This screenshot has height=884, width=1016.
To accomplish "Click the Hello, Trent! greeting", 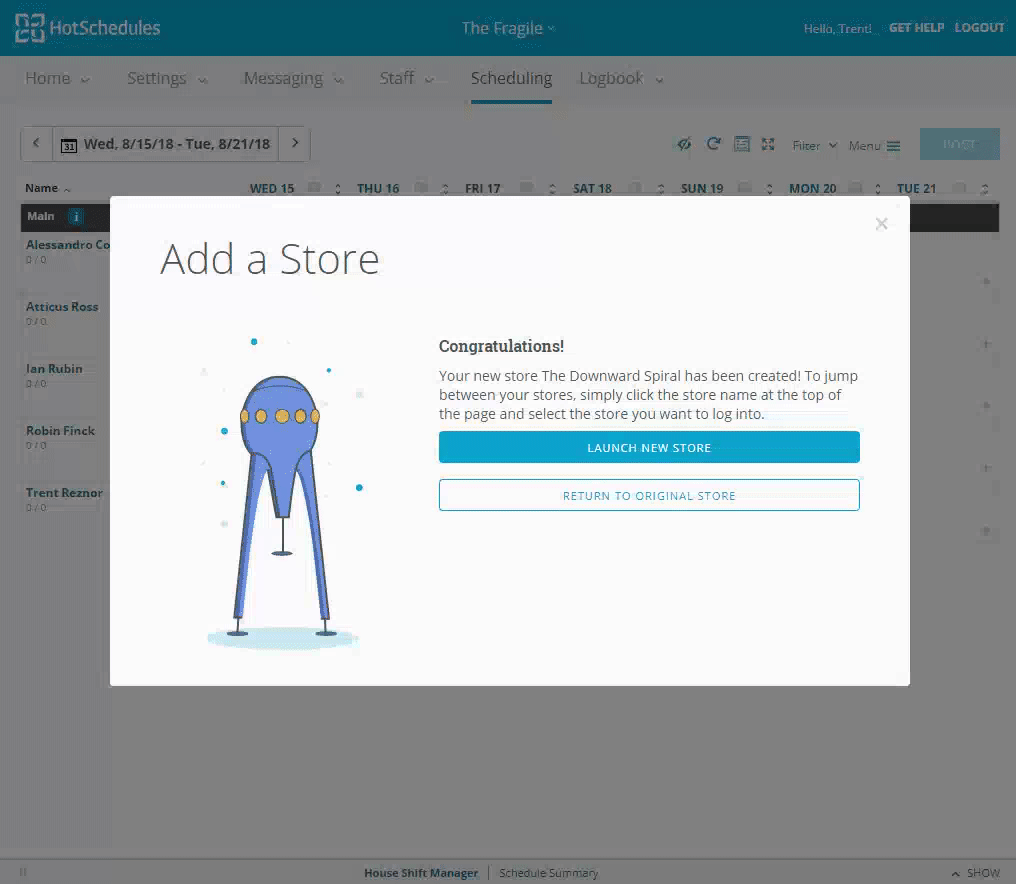I will (x=837, y=29).
